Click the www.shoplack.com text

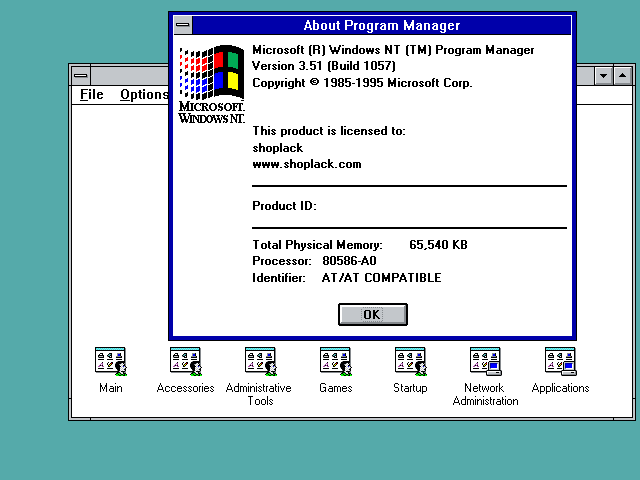click(x=307, y=164)
